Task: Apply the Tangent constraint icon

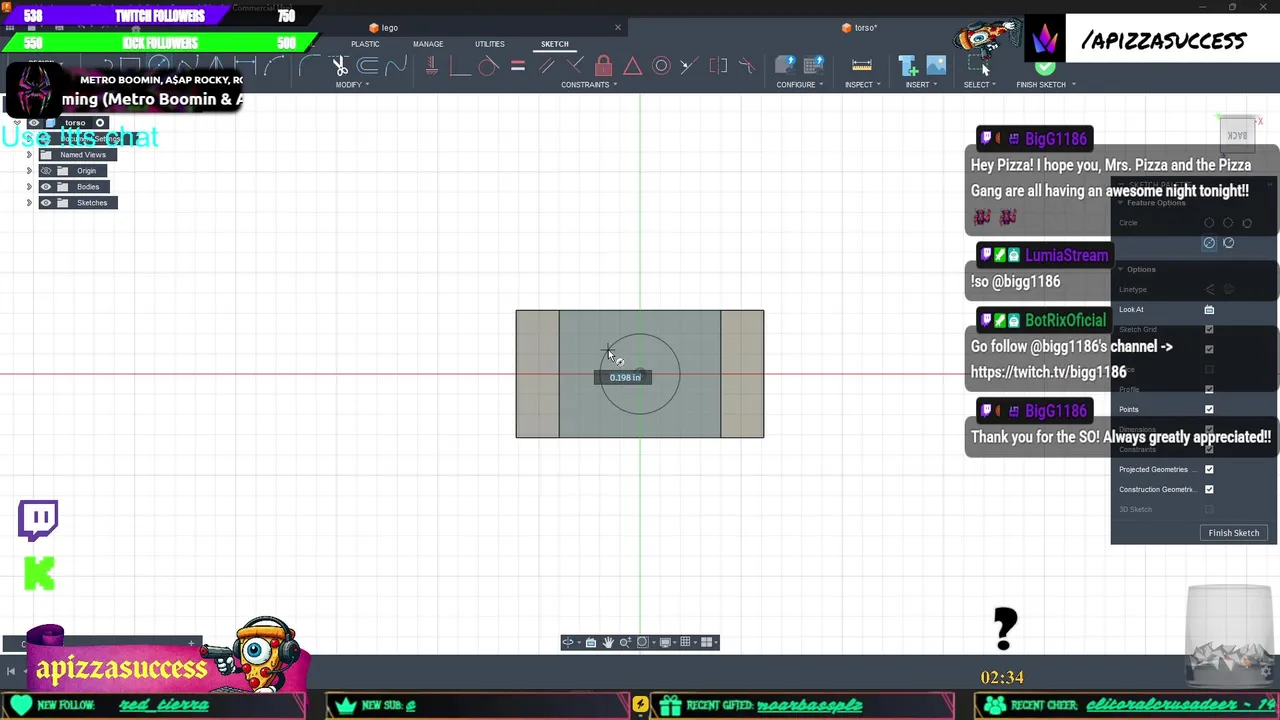Action: pyautogui.click(x=488, y=66)
